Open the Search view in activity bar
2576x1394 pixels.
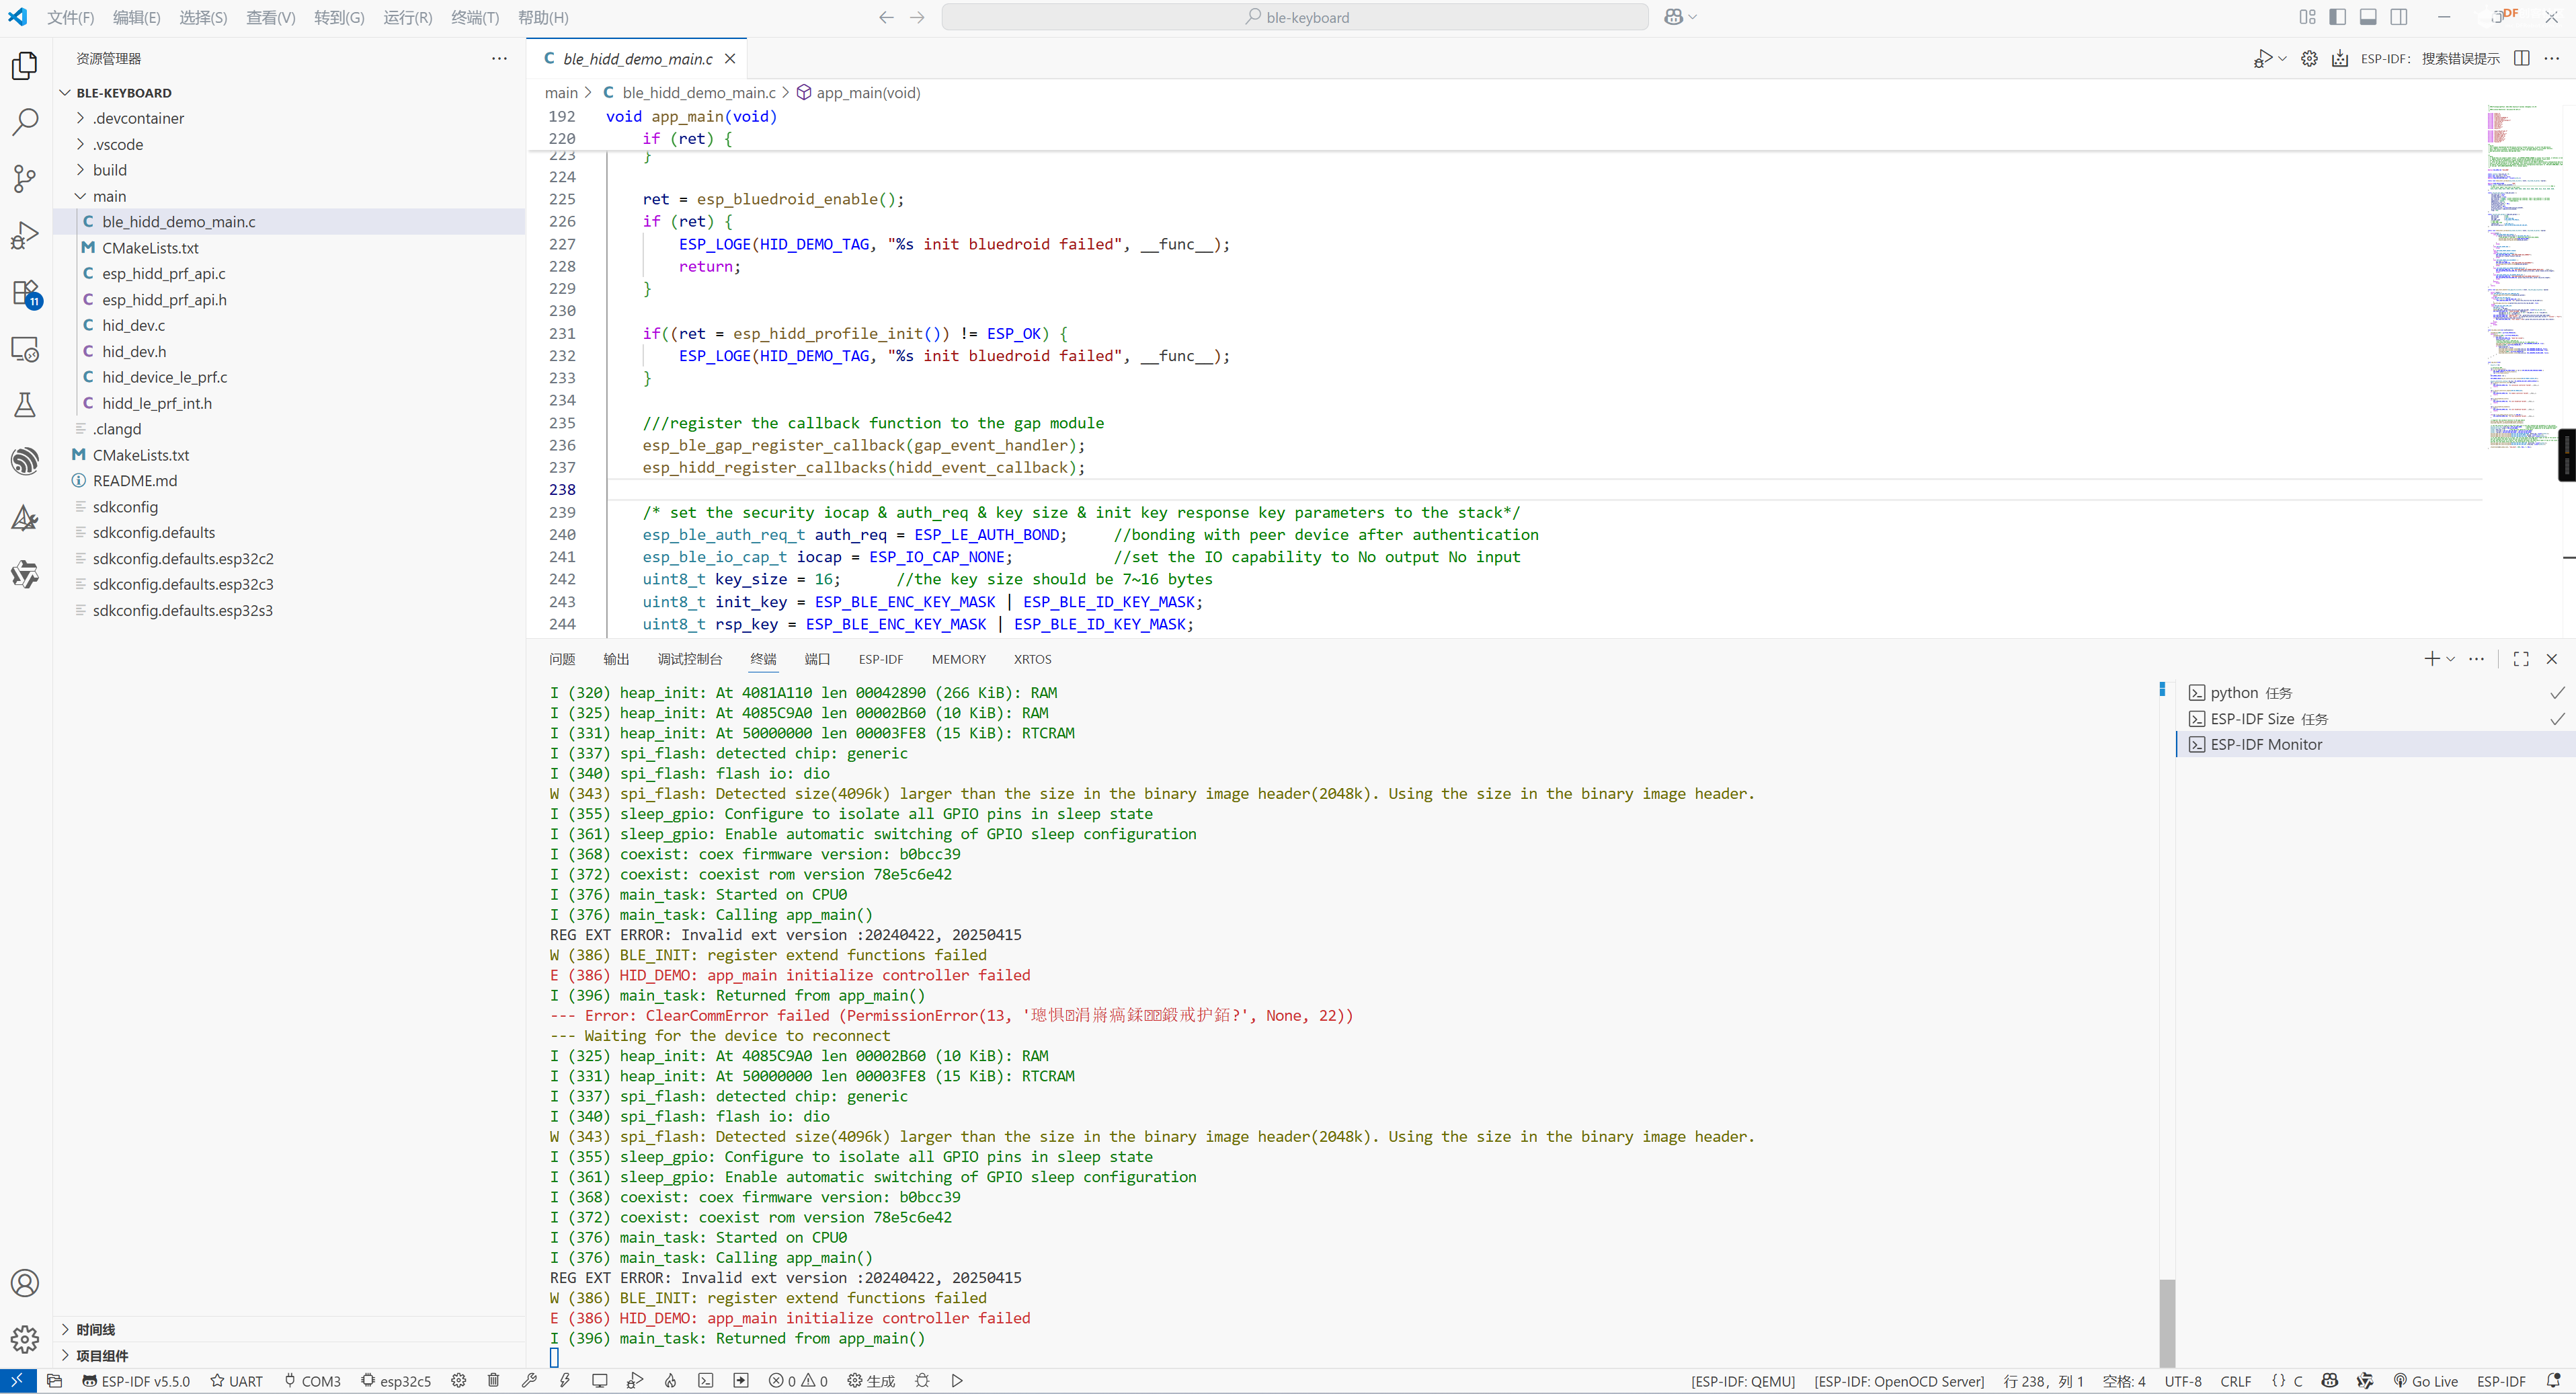[x=25, y=122]
